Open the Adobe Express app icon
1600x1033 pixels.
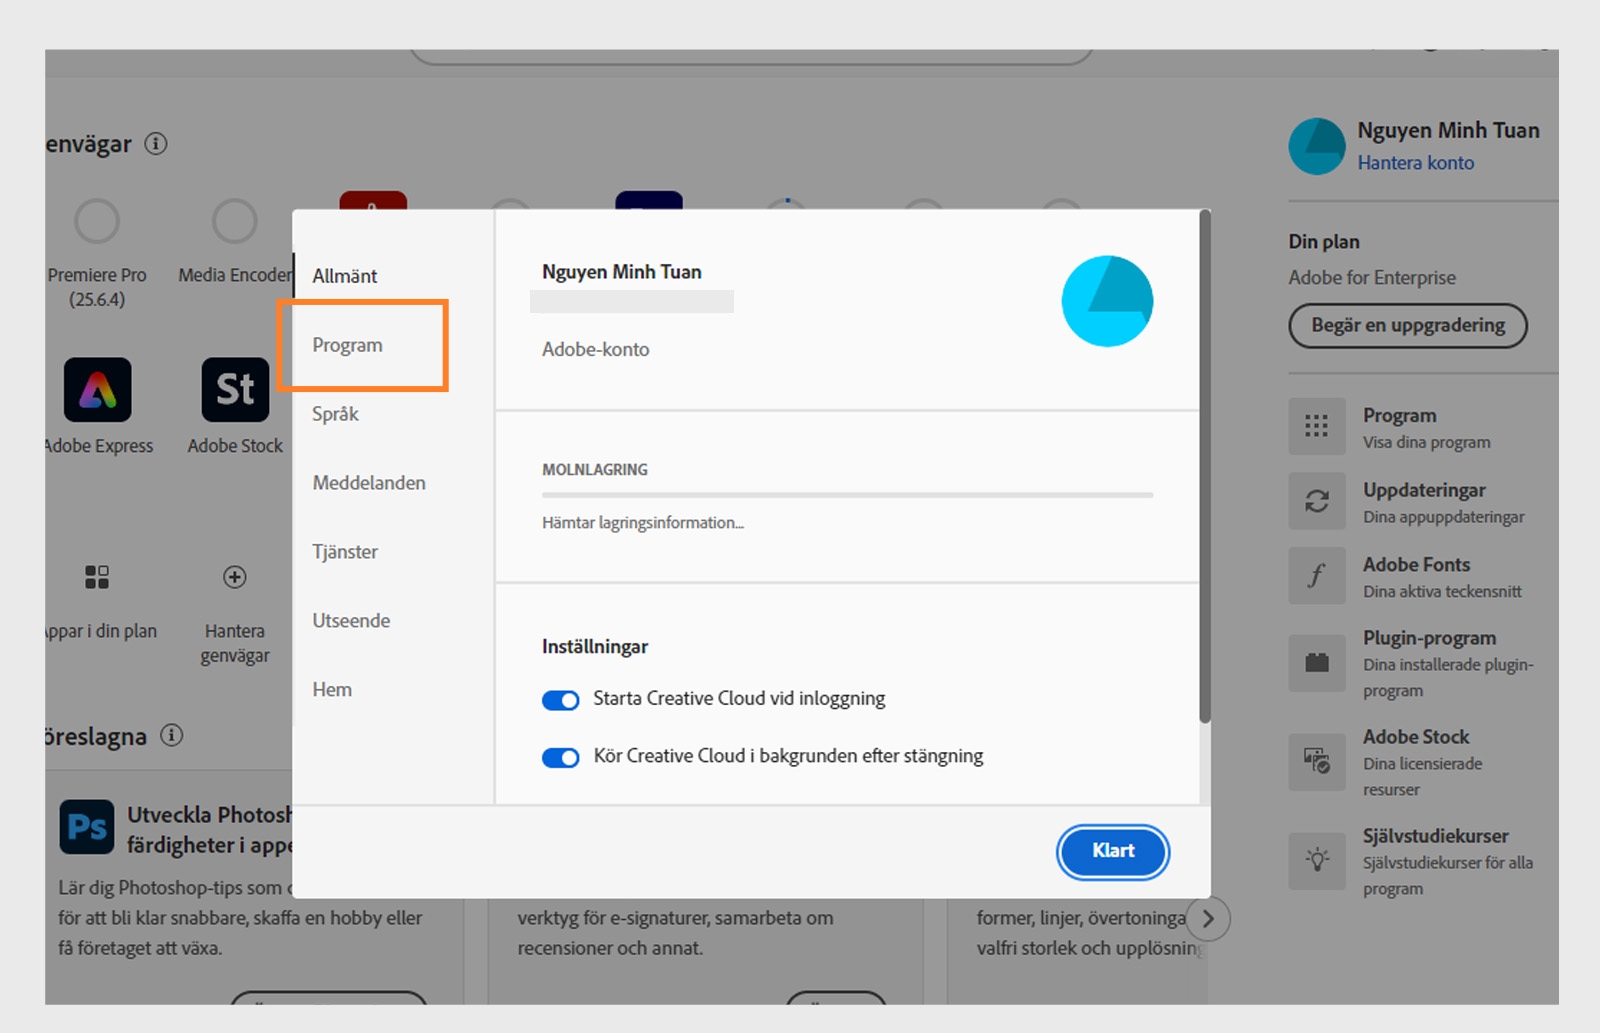97,390
